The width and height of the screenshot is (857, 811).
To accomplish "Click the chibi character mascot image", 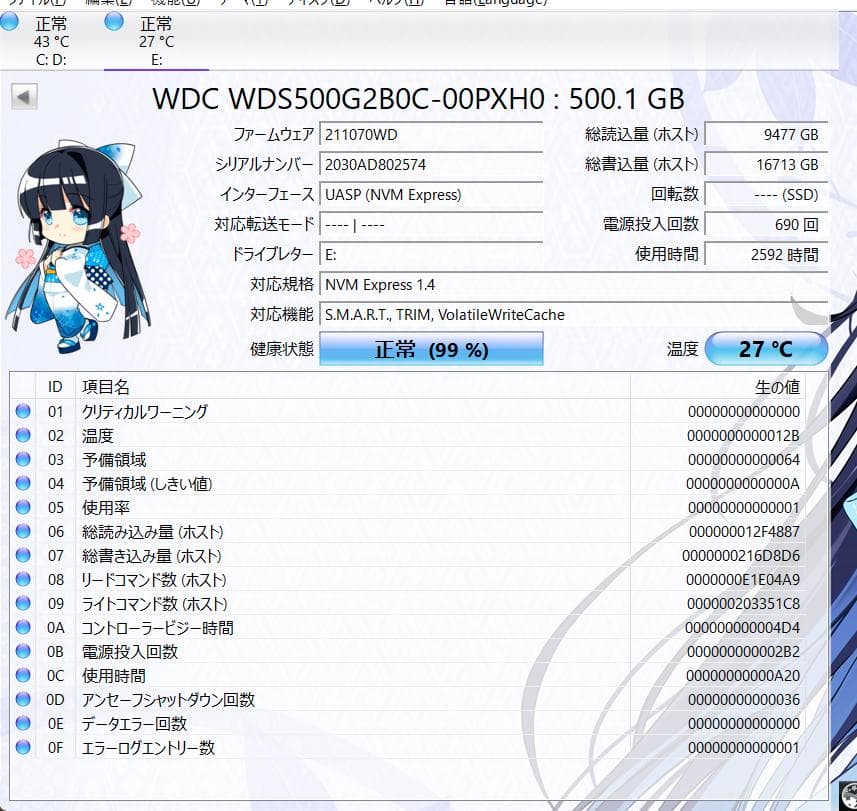I will pyautogui.click(x=78, y=247).
